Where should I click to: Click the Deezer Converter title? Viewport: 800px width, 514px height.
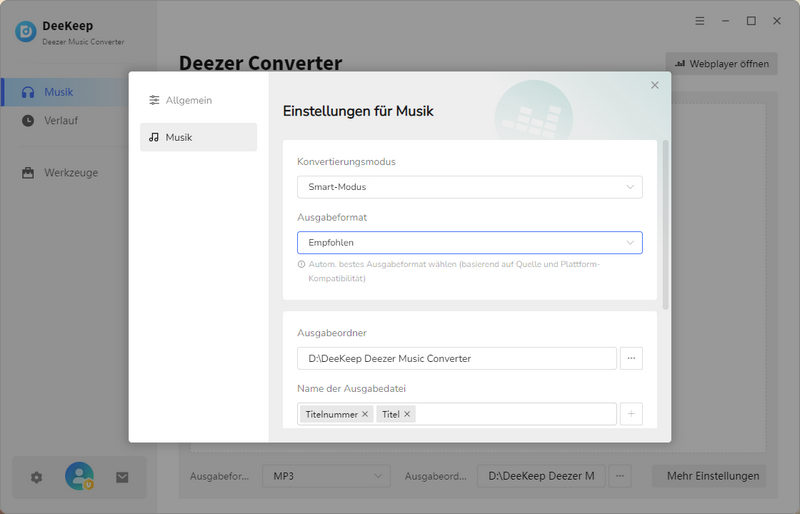point(260,63)
